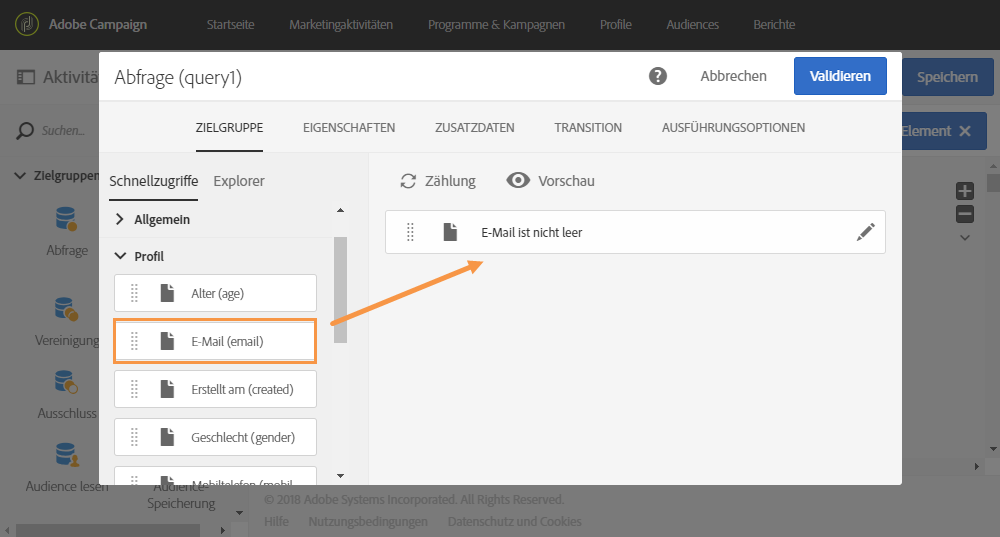Click Abbrechen to cancel the query
This screenshot has width=1000, height=537.
click(733, 76)
